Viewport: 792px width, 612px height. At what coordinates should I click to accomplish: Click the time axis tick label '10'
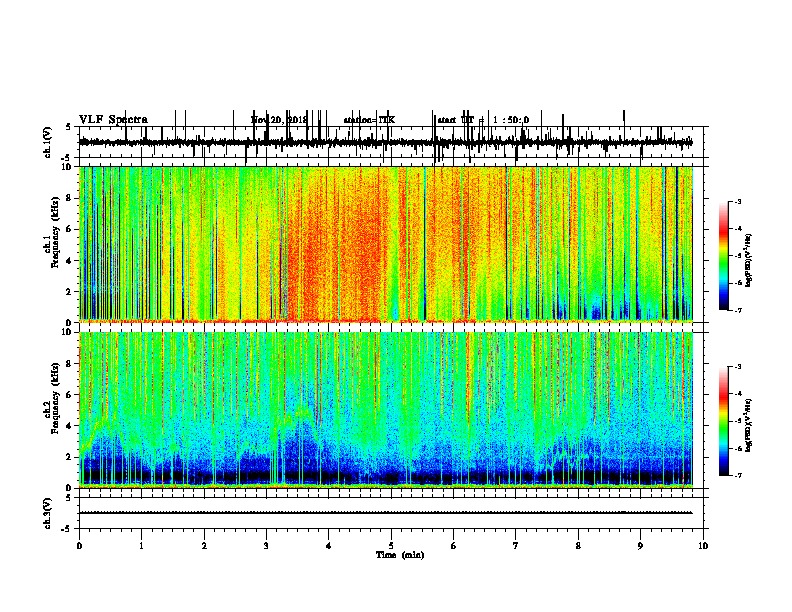tap(703, 546)
